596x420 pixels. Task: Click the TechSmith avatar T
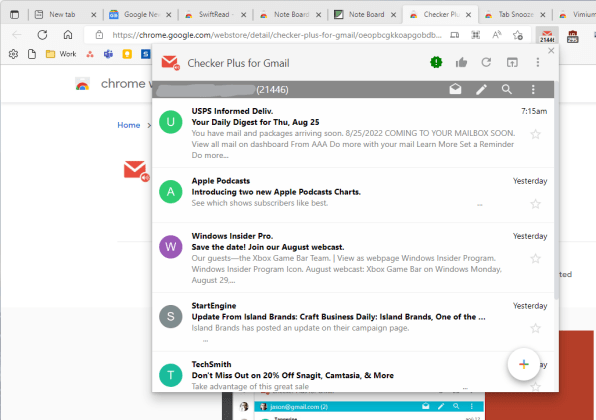pos(171,375)
